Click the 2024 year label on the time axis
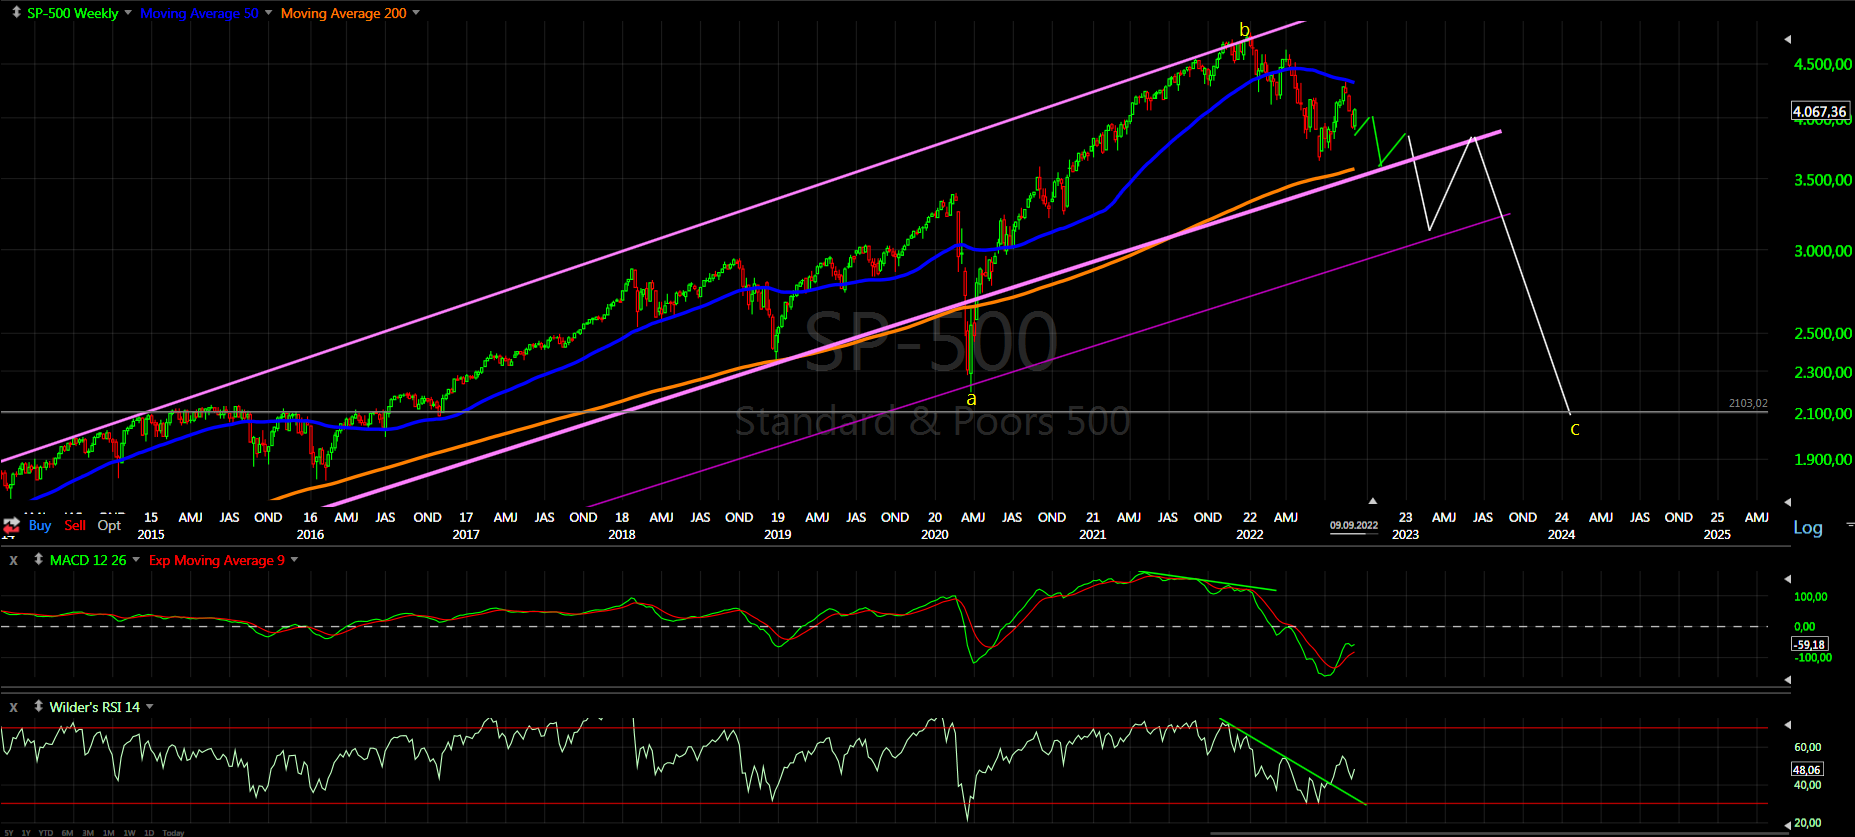 click(x=1561, y=534)
